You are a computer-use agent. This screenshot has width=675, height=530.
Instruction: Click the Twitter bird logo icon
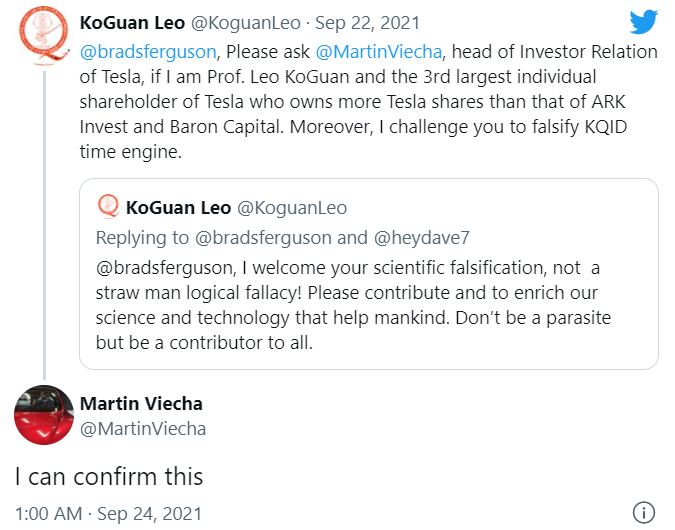pos(643,22)
